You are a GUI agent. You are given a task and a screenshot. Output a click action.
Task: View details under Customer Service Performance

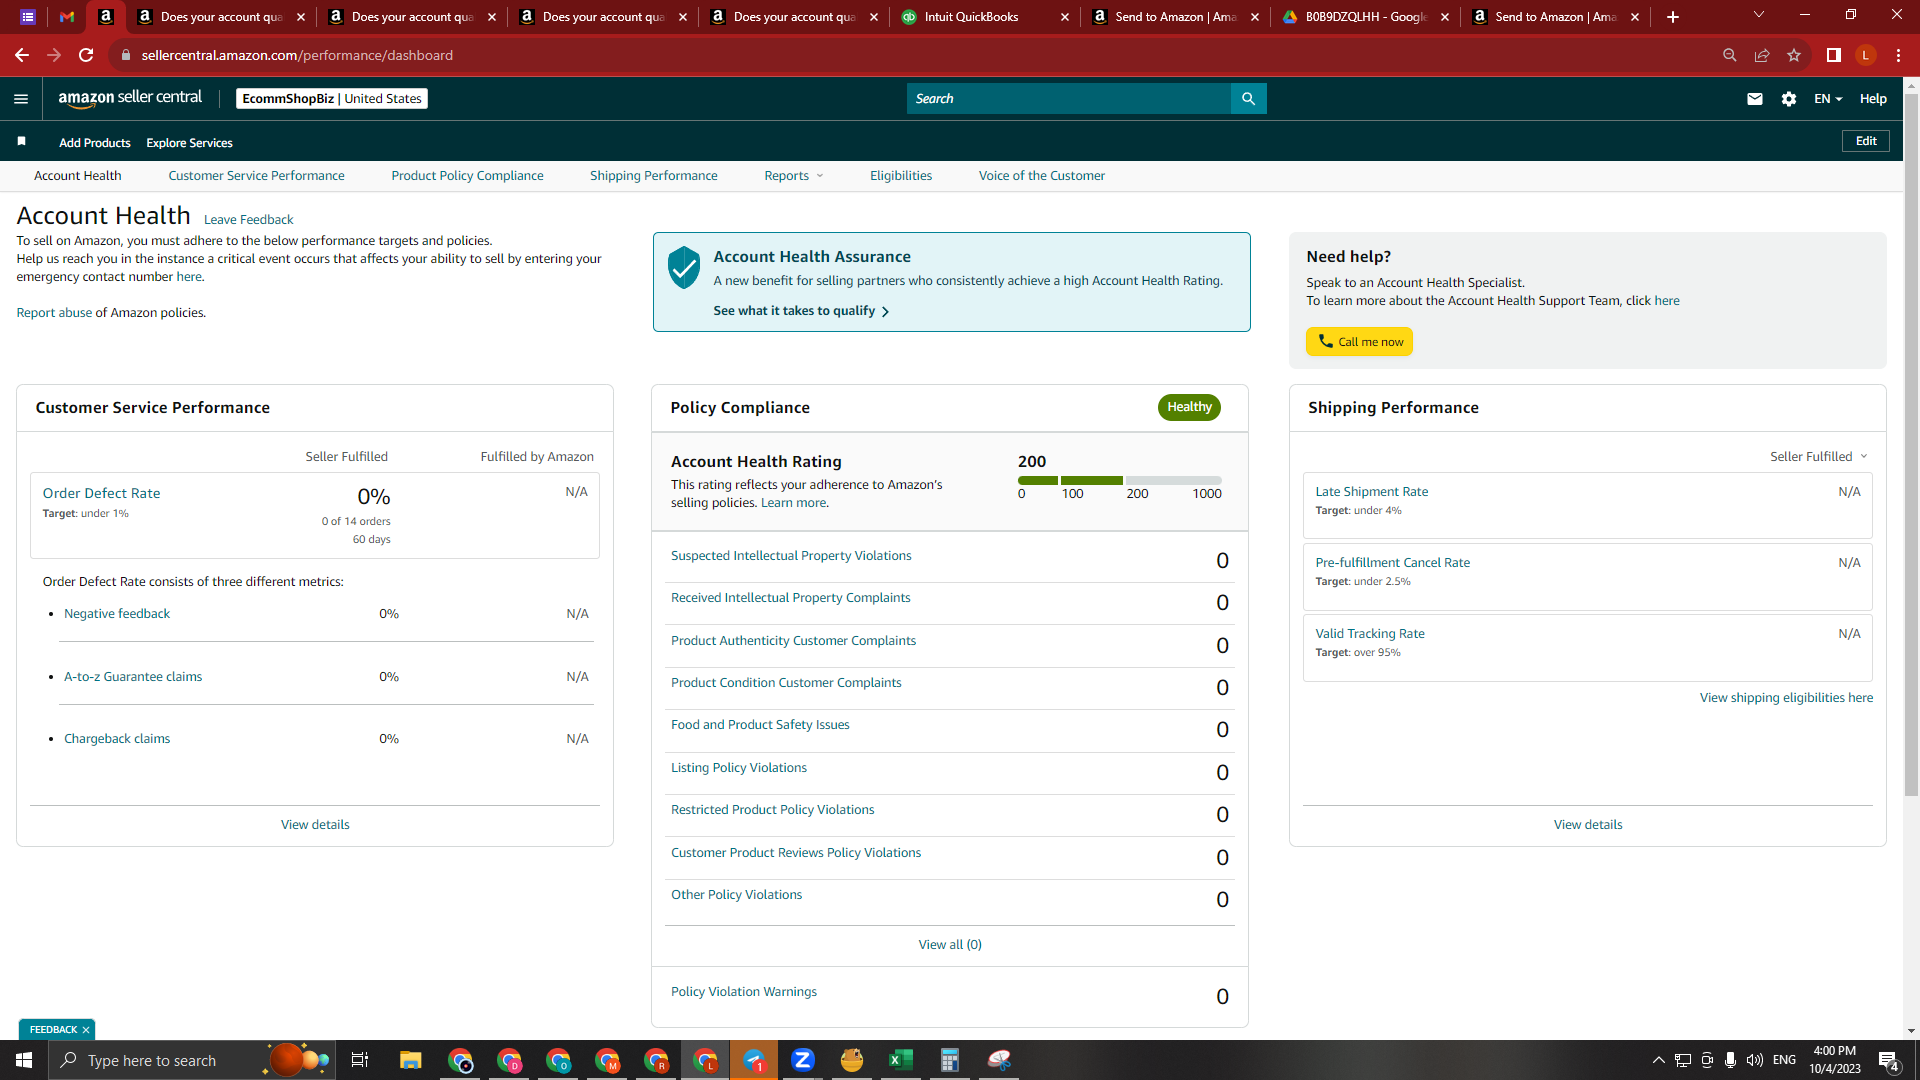tap(315, 825)
